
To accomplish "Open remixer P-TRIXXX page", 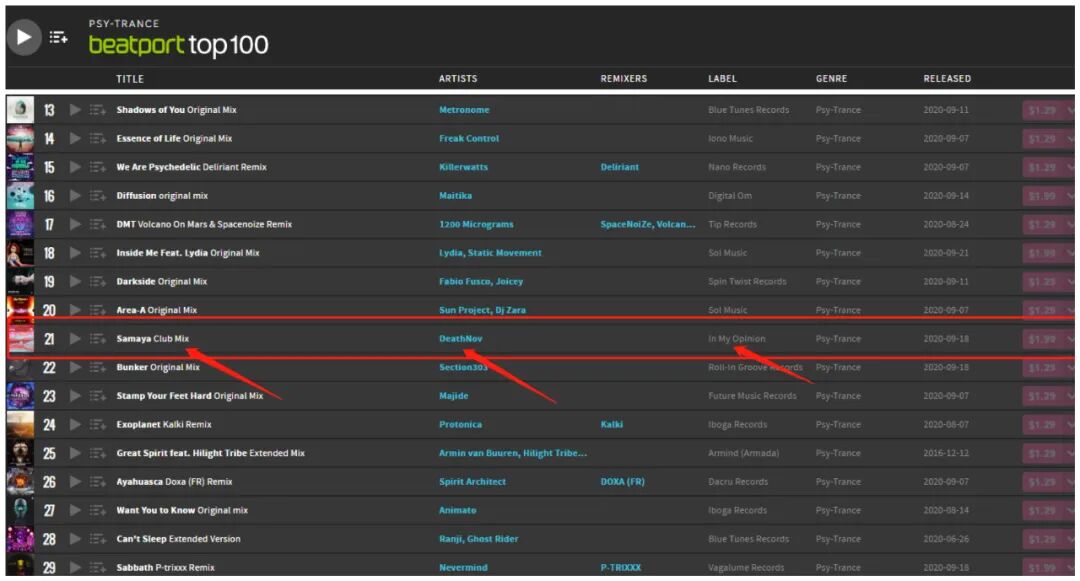I will pyautogui.click(x=621, y=567).
